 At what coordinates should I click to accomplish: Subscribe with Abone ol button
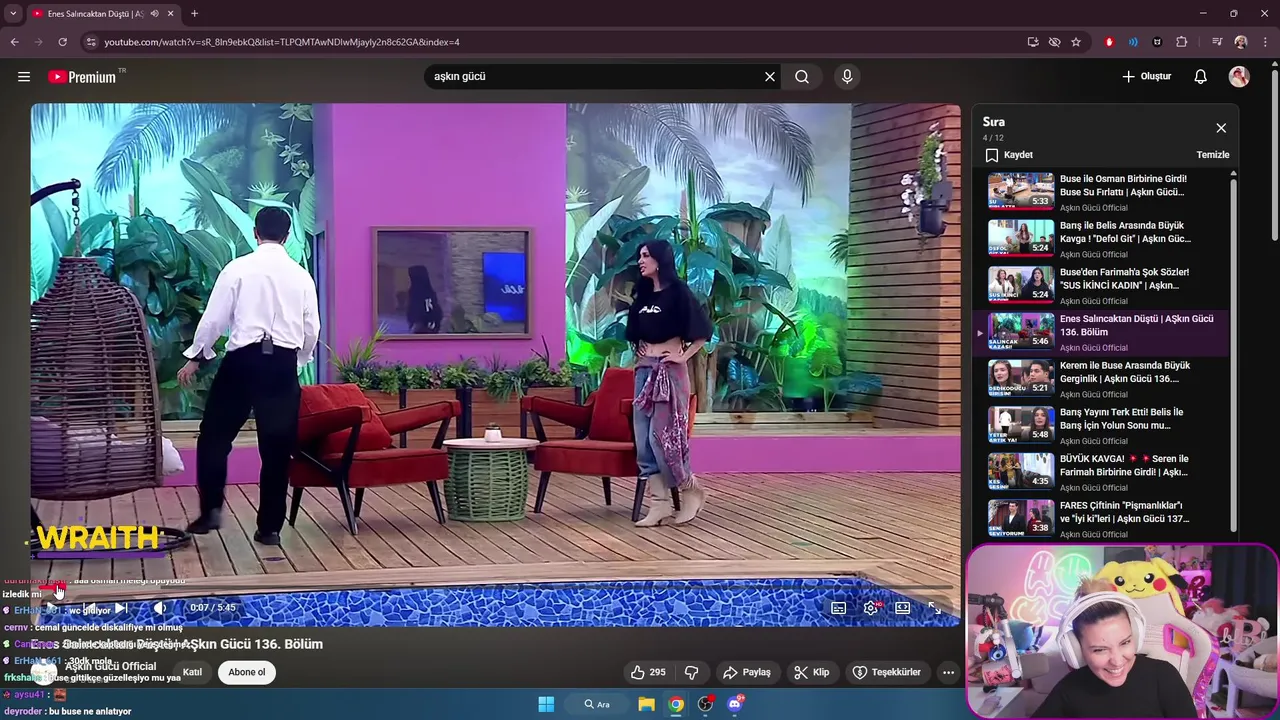point(247,672)
